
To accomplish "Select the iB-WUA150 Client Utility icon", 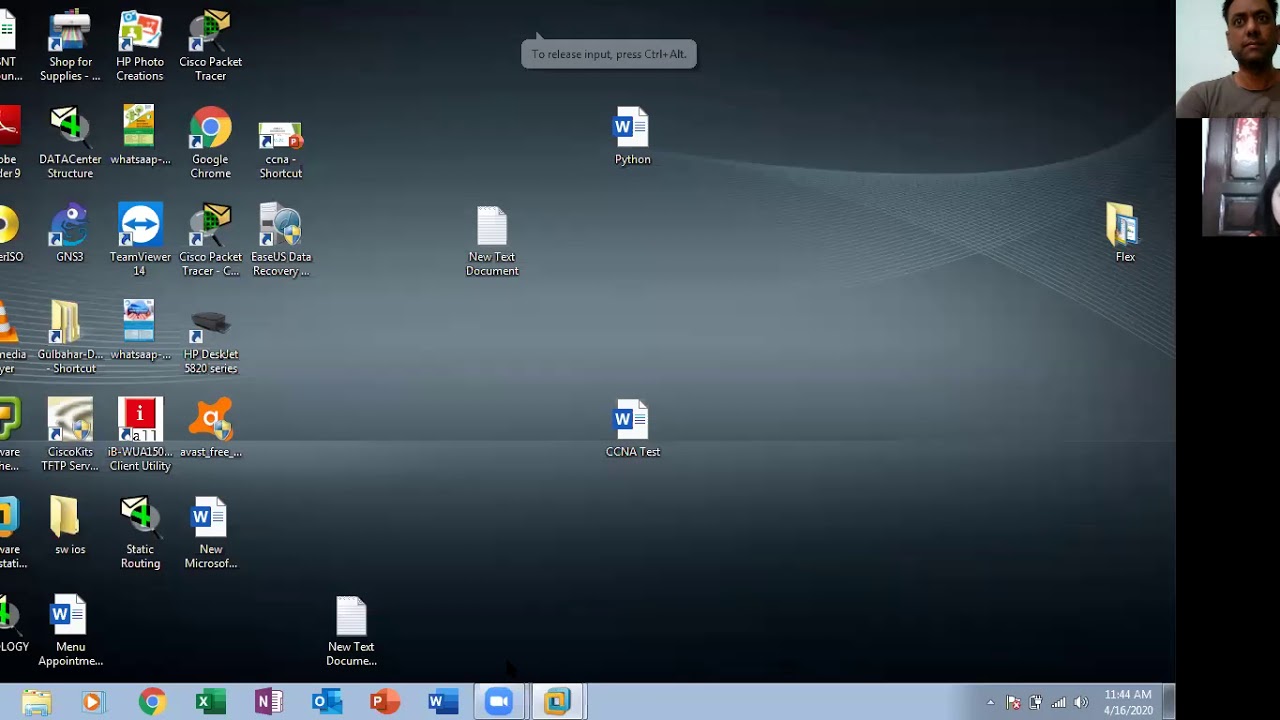I will pos(140,436).
